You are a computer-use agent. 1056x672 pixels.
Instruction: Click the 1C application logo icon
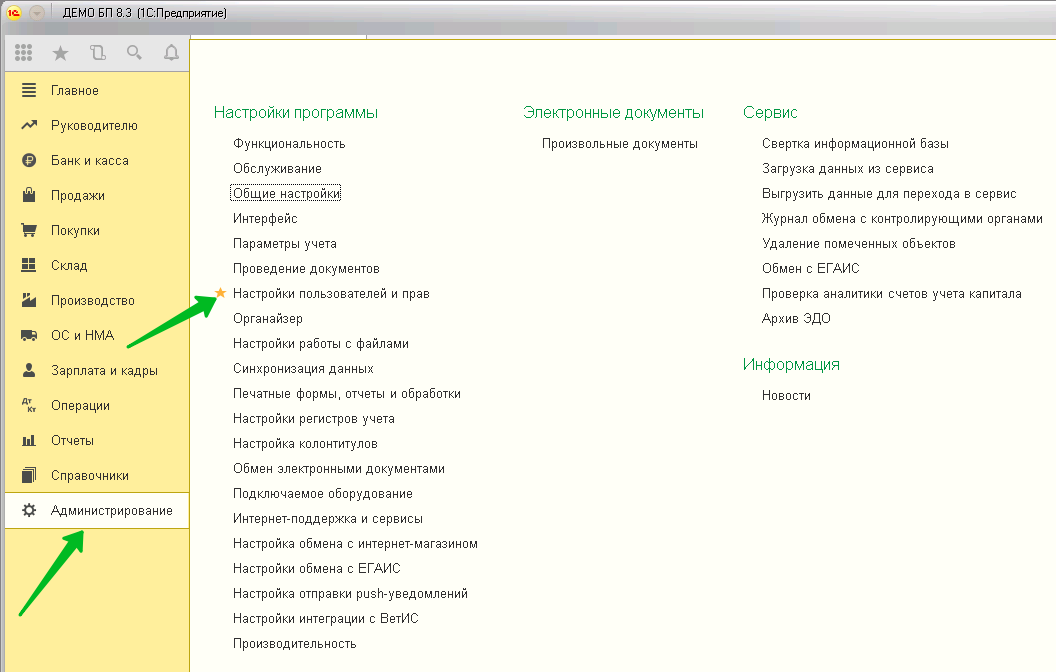[15, 13]
